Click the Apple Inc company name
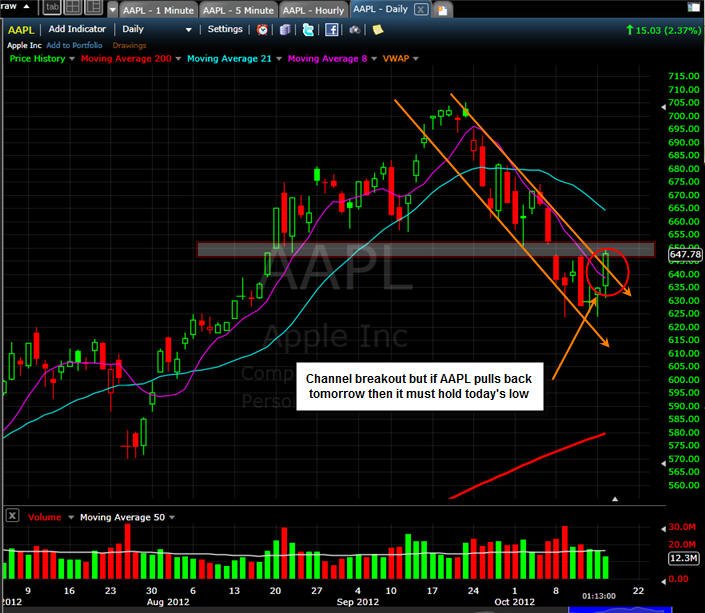Screen dimensions: 705x613 point(24,45)
